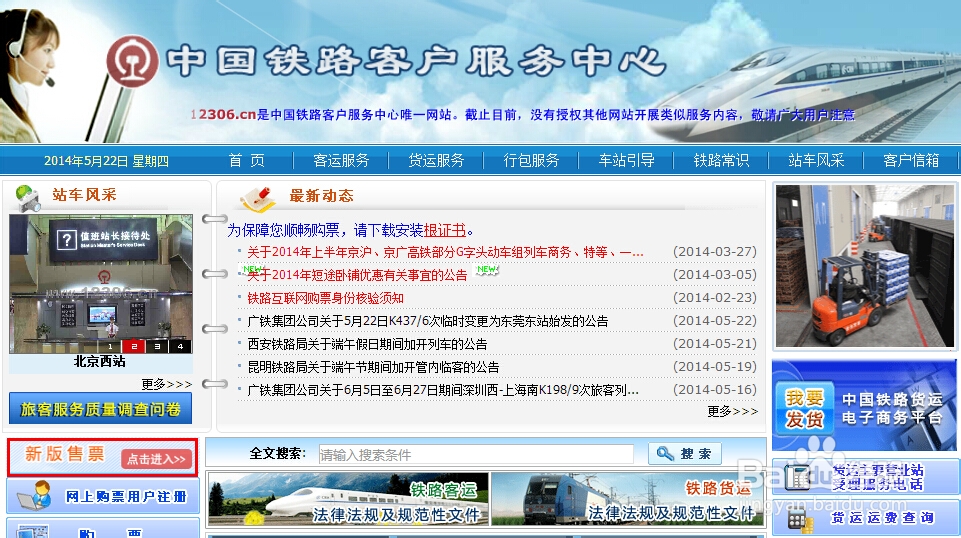Click the forklift freight photo
Screen dimensions: 961x538
click(x=864, y=266)
